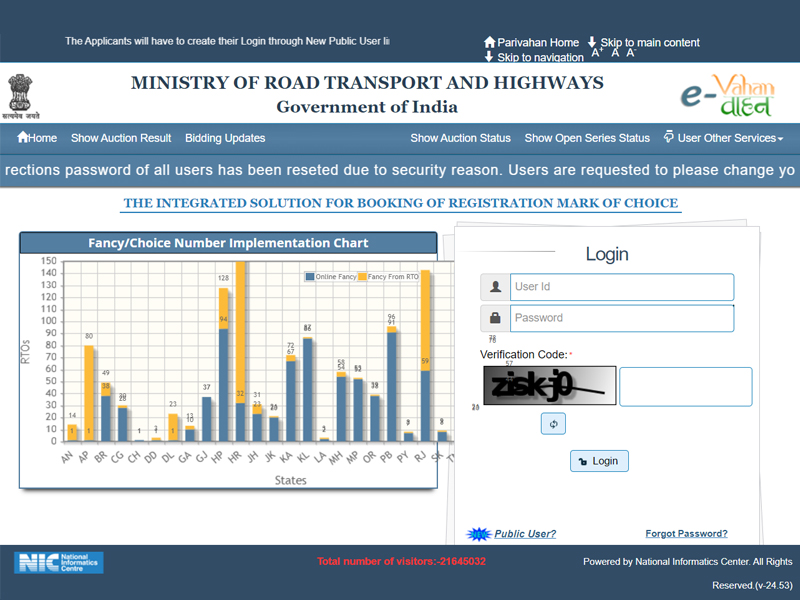Screen dimensions: 800x600
Task: Click the User Id input field
Action: (622, 287)
